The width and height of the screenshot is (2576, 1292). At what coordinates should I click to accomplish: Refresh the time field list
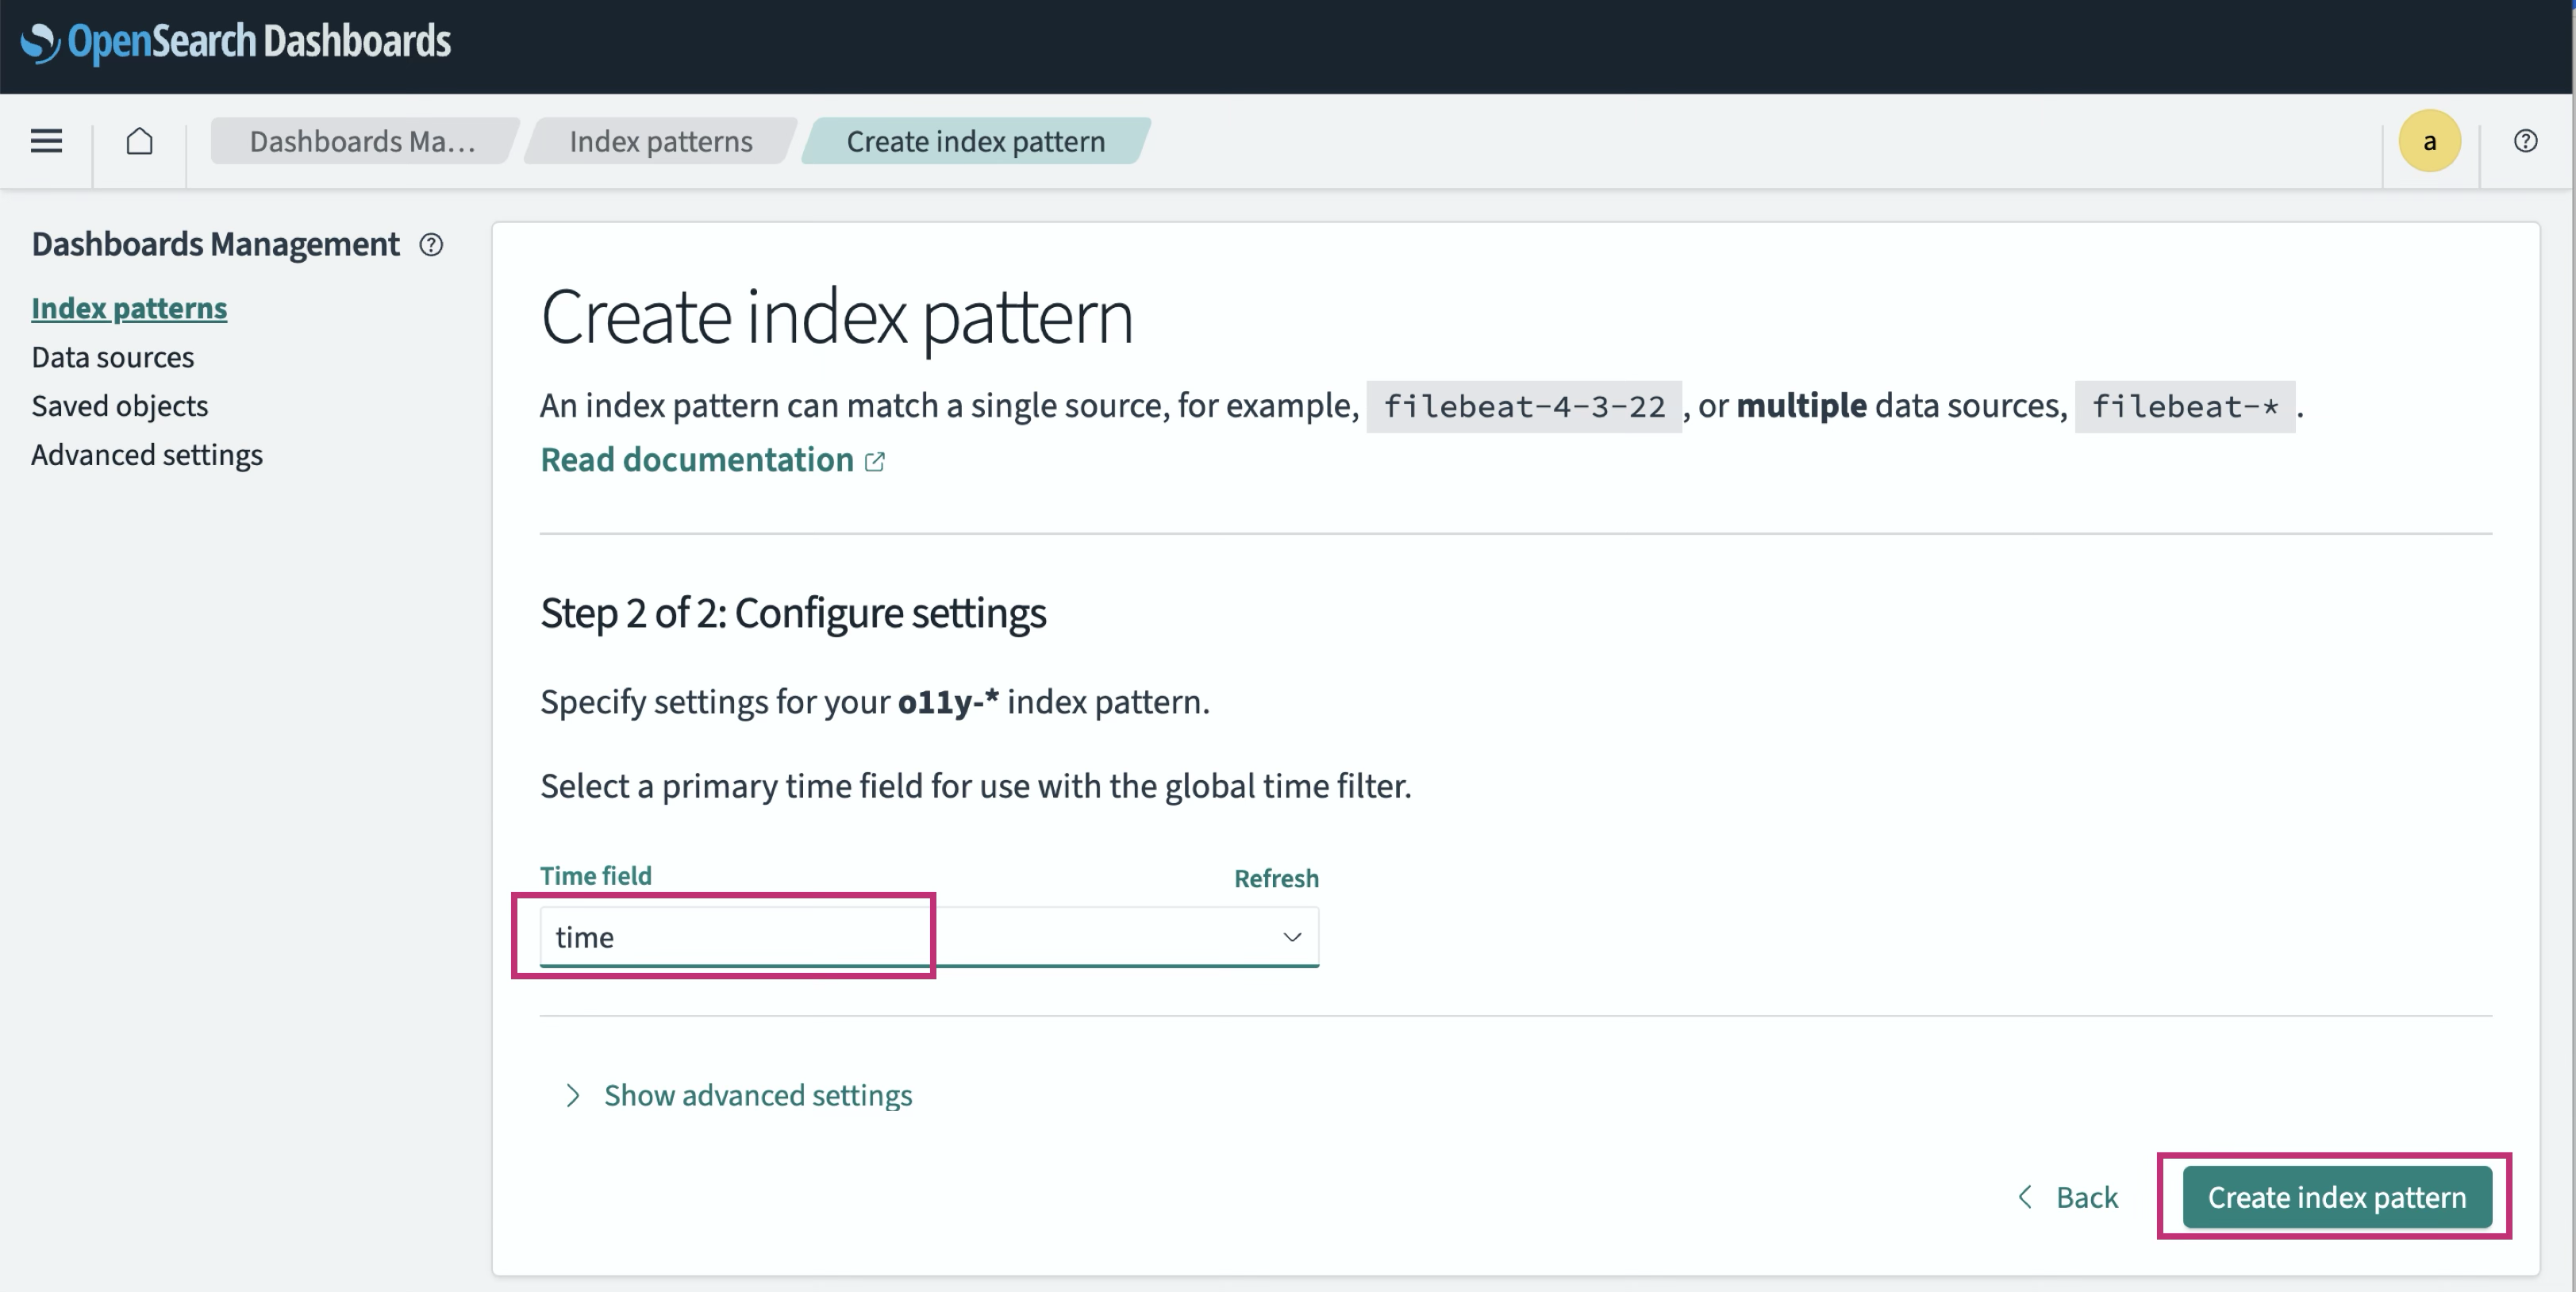click(x=1276, y=878)
